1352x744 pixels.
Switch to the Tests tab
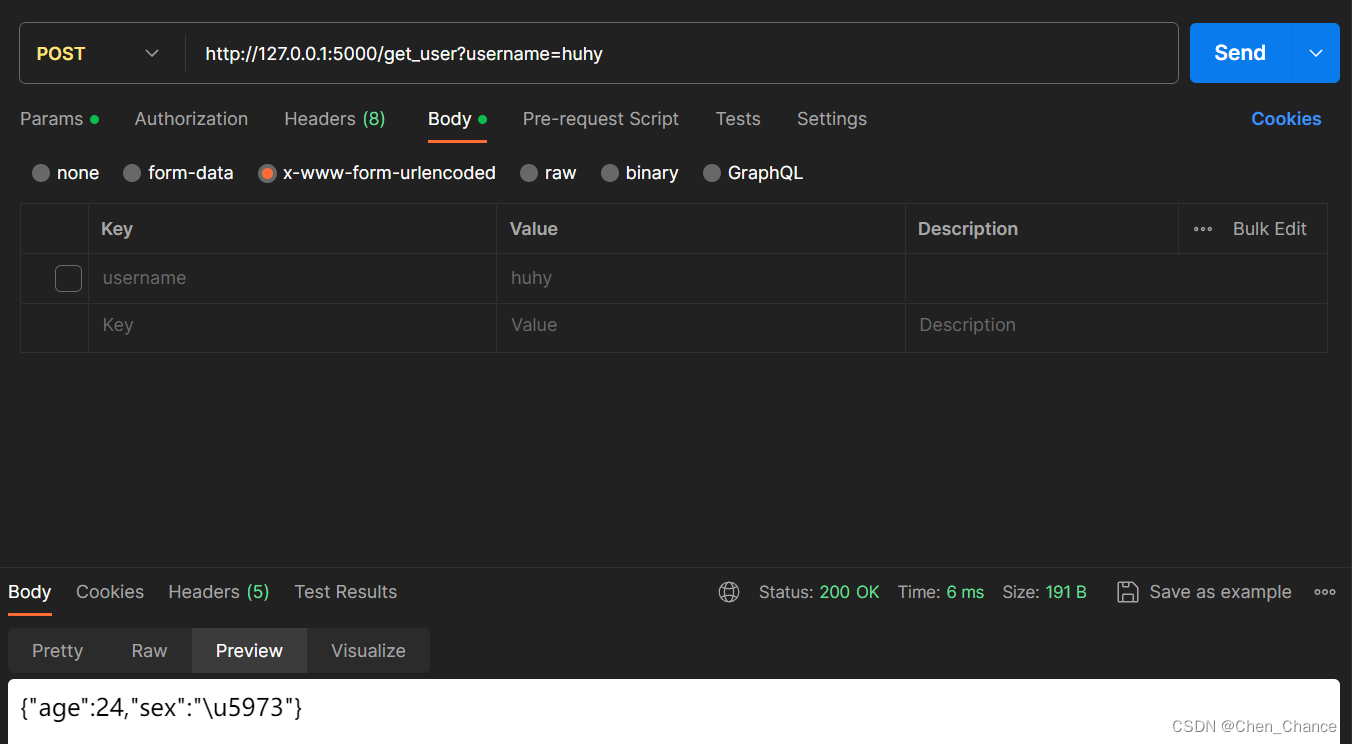coord(738,119)
